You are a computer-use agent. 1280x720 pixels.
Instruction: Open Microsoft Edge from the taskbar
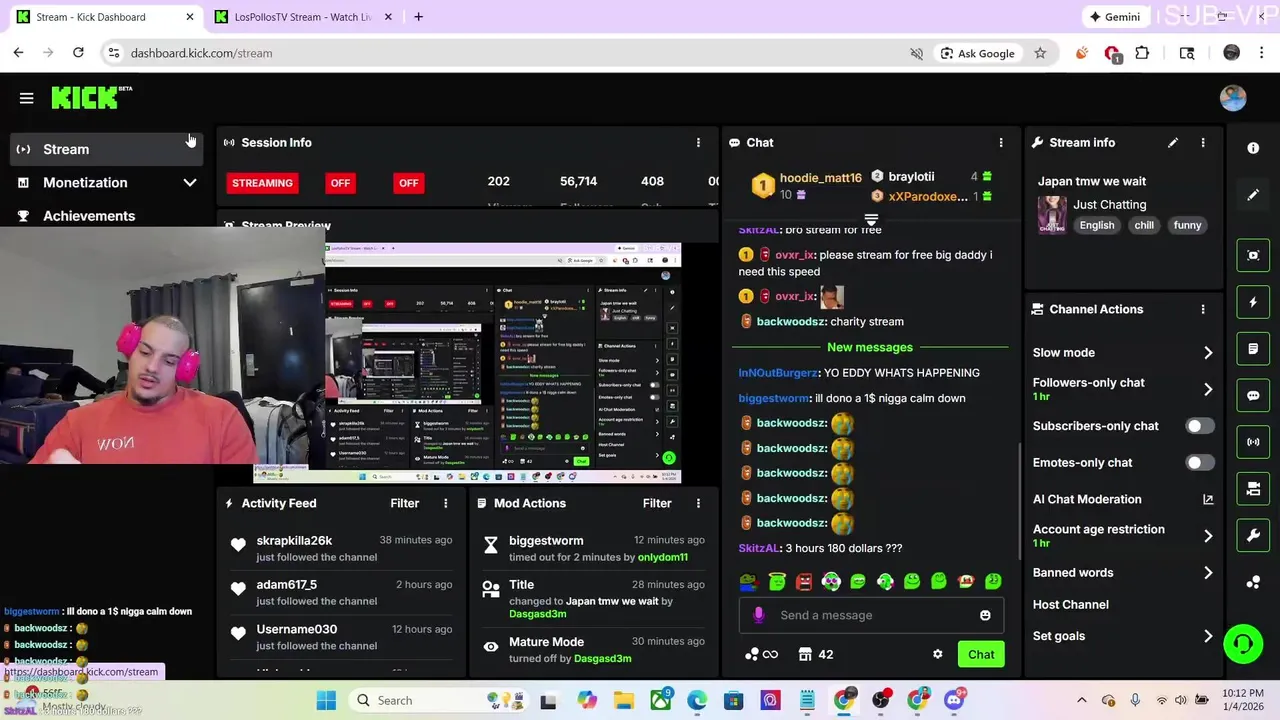[x=697, y=700]
